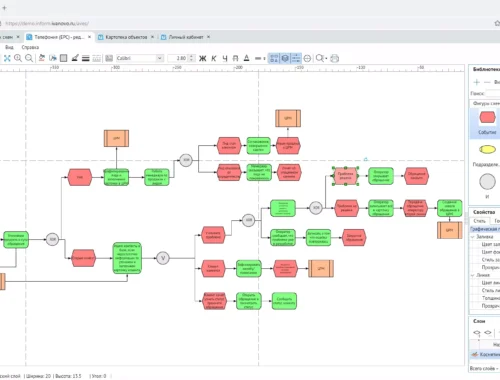Select the yellow Подразделение ellipse shape
This screenshot has width=500, height=380.
[487, 149]
